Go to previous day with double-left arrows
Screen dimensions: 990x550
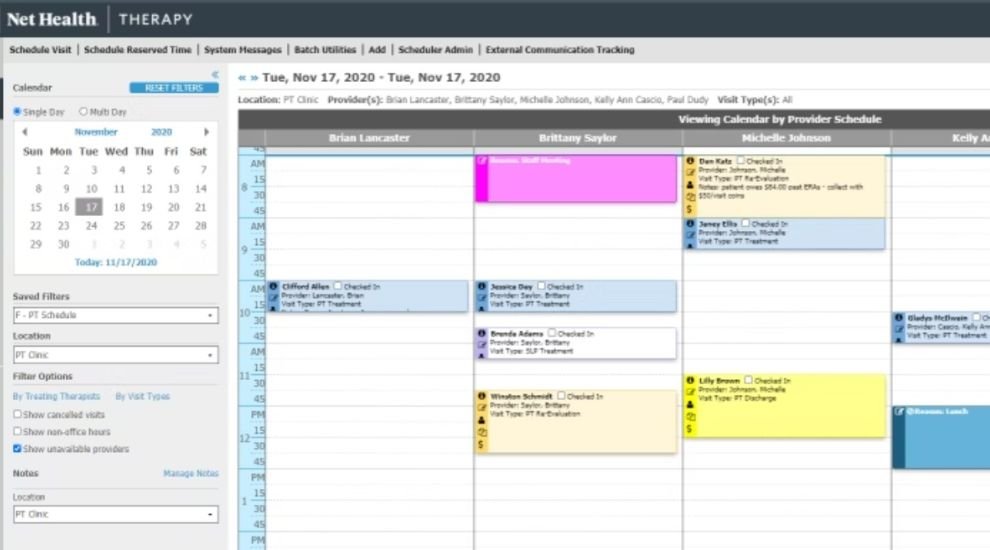(x=242, y=78)
